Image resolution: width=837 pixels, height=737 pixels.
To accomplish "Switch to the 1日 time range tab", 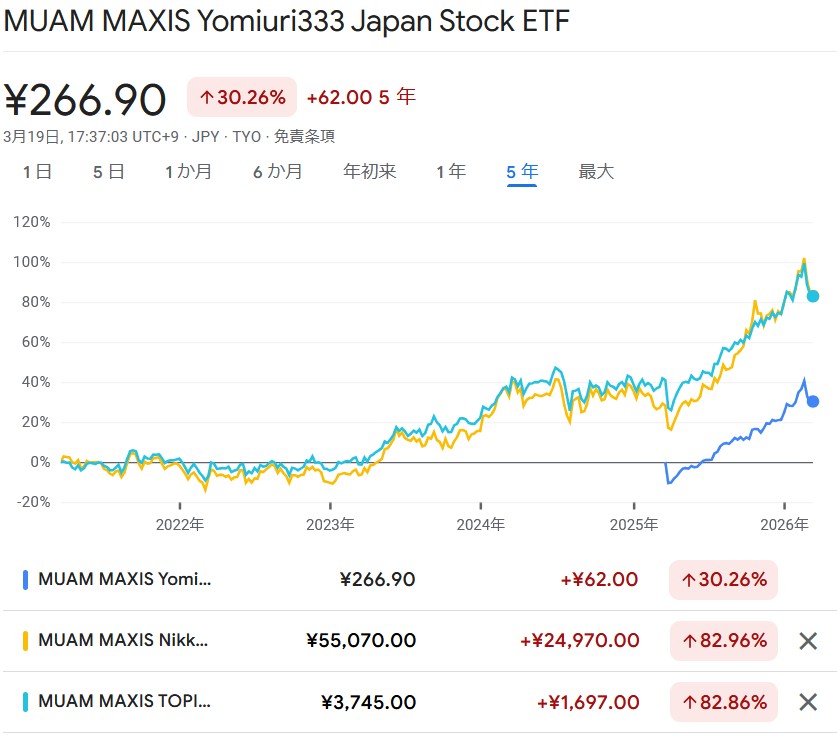I will tap(37, 172).
